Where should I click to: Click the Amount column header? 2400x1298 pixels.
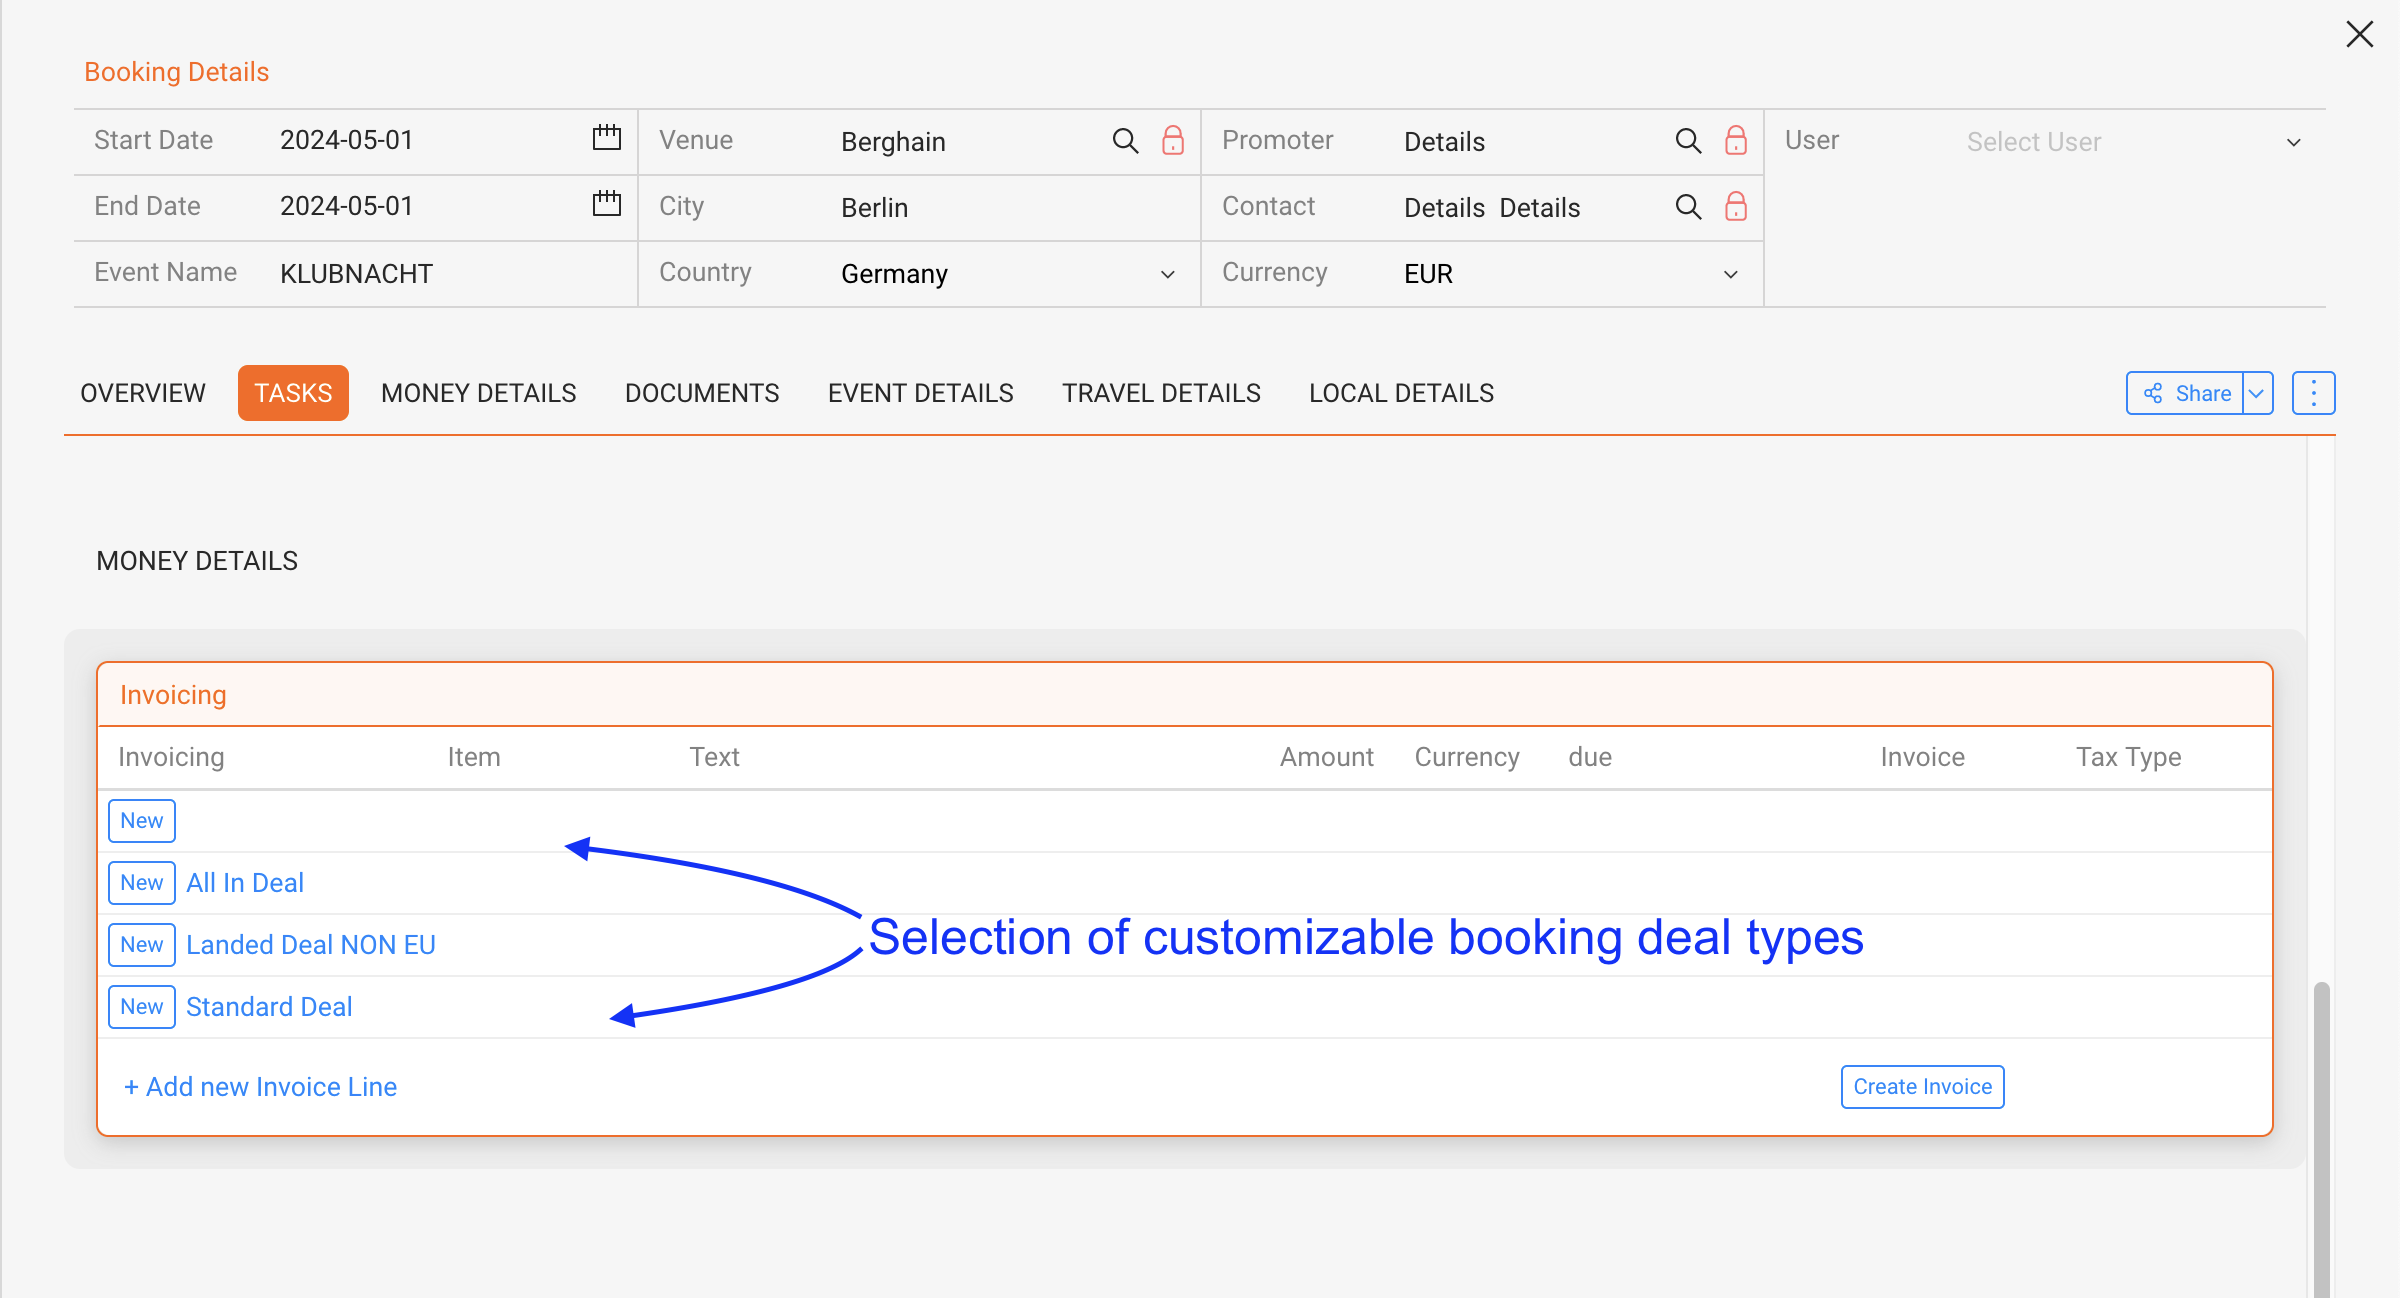click(x=1326, y=757)
